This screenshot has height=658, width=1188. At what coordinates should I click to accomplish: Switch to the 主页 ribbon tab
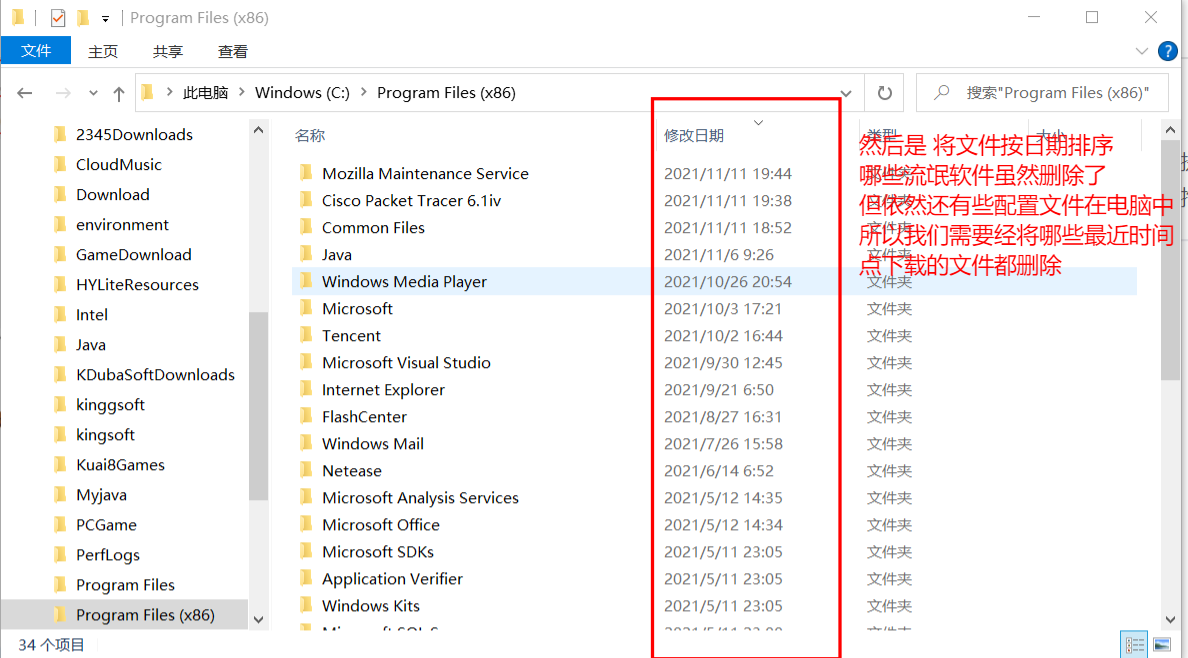103,52
